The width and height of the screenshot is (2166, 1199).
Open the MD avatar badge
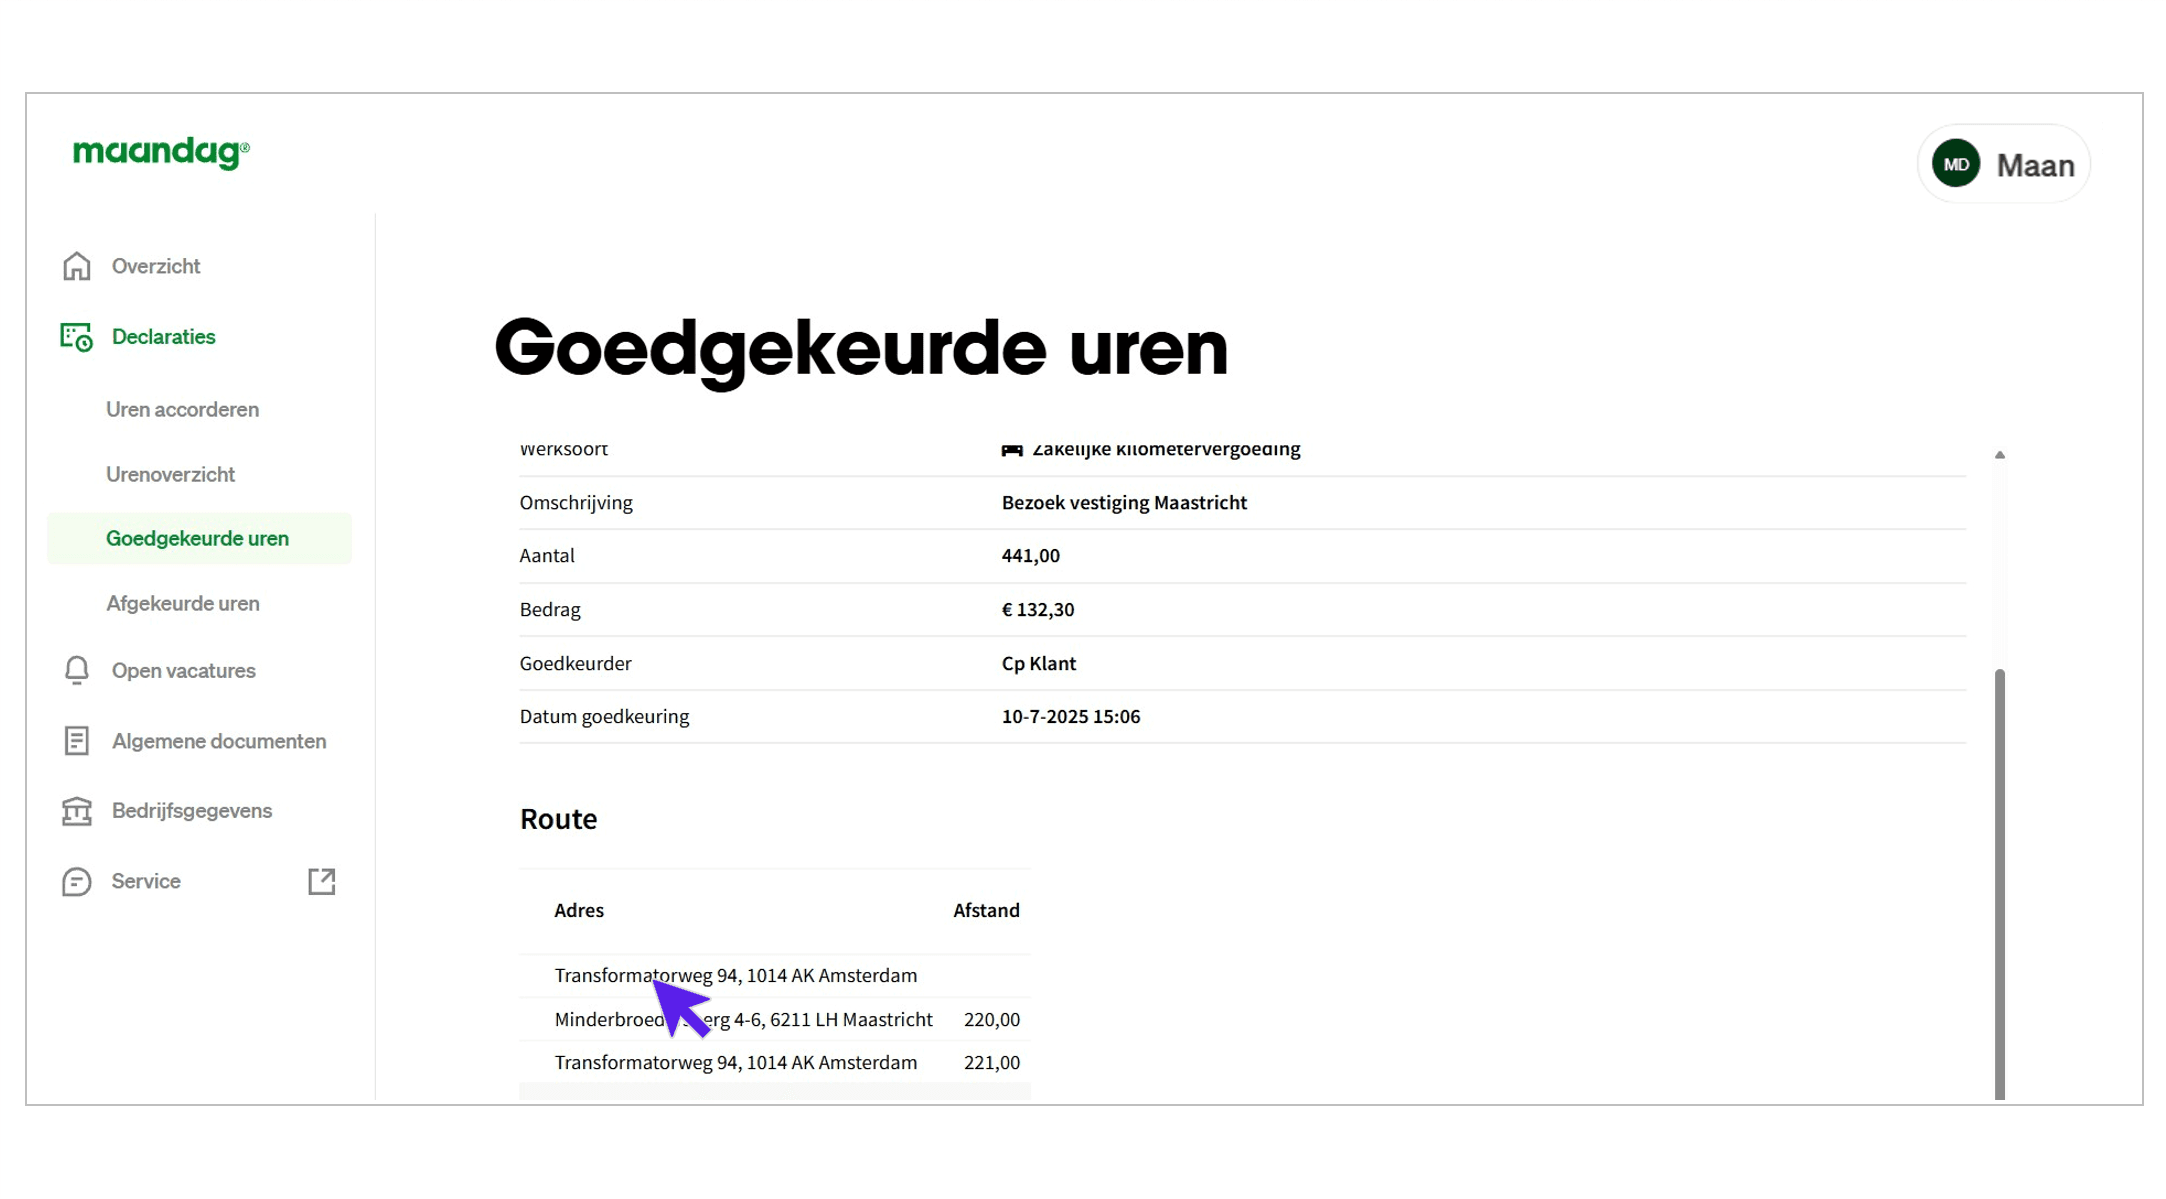(1955, 163)
